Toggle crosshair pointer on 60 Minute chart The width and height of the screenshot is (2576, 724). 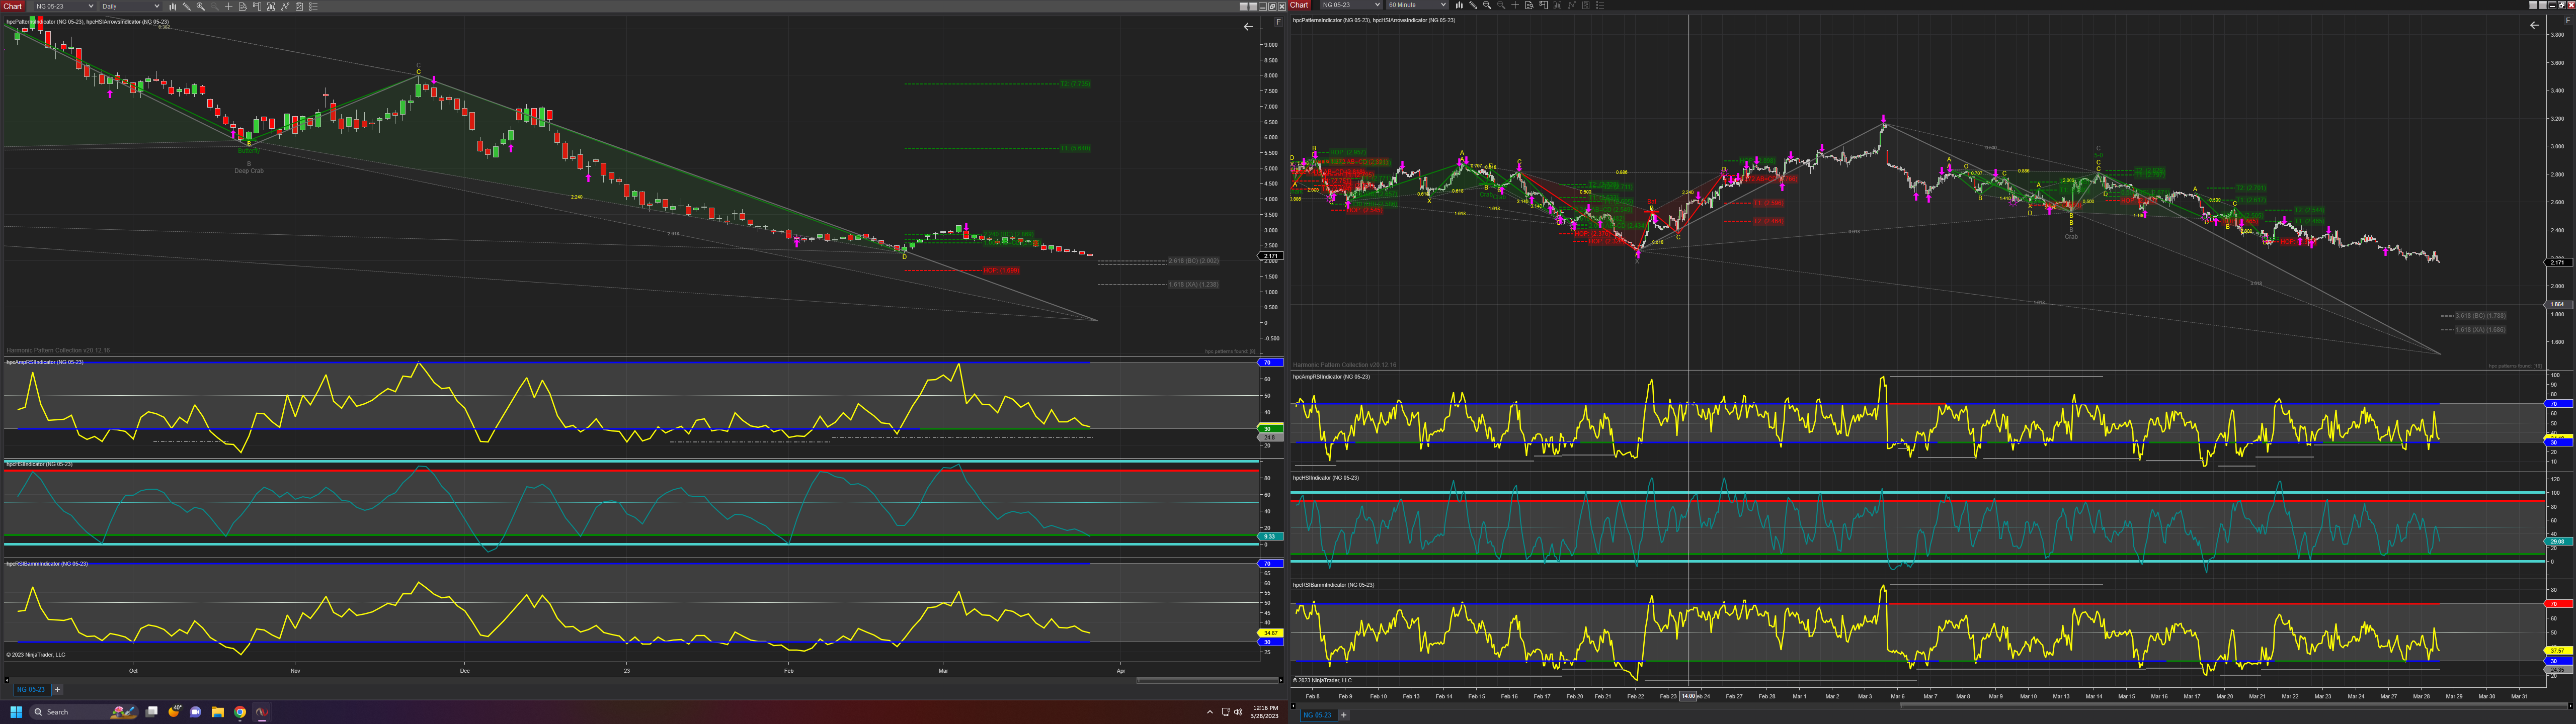click(x=1515, y=5)
